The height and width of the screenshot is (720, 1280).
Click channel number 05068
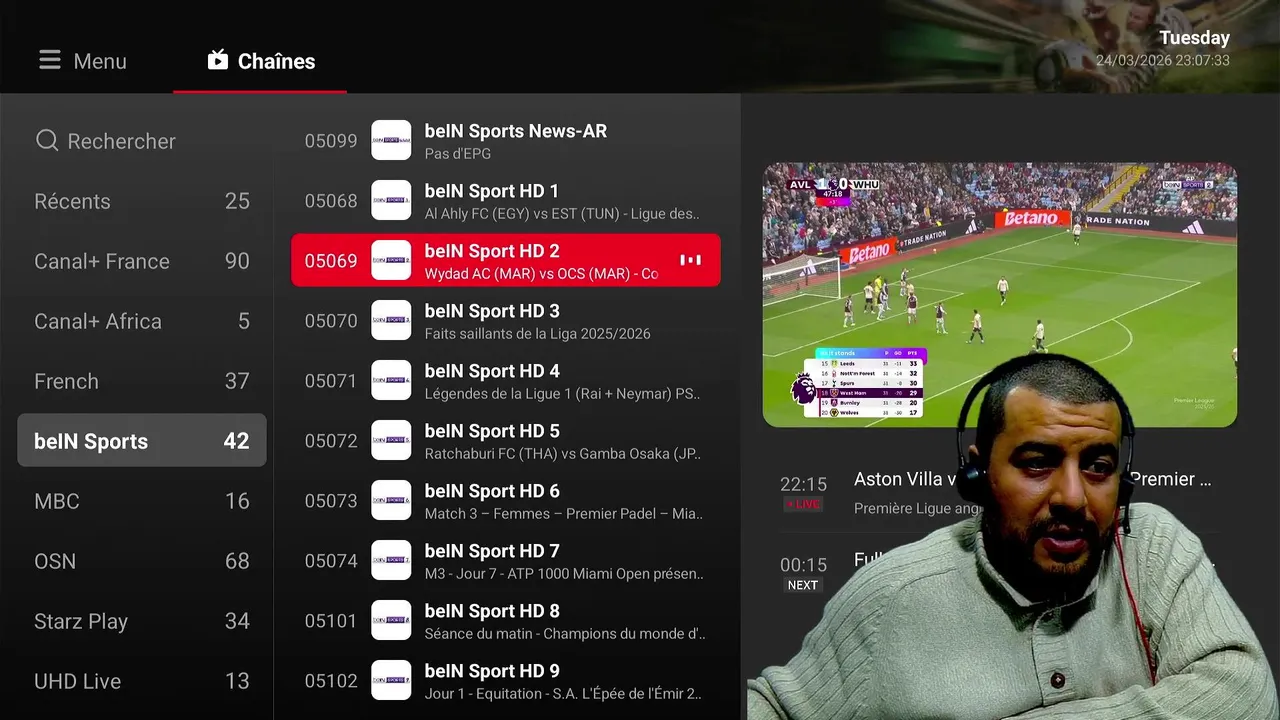point(331,201)
